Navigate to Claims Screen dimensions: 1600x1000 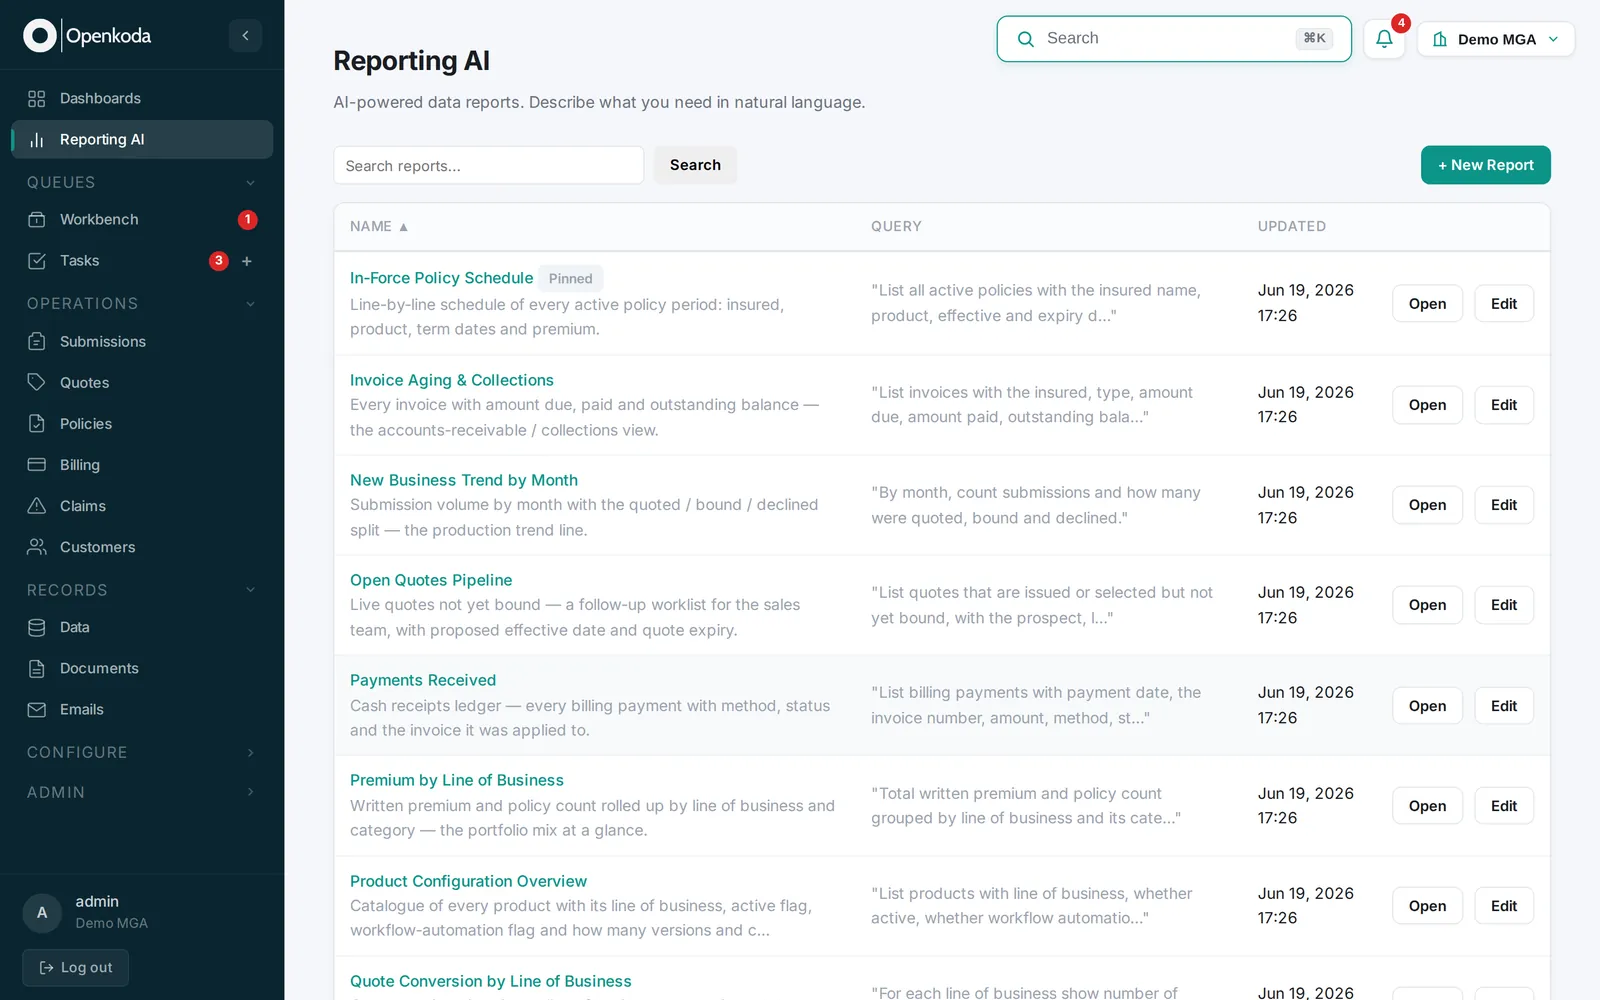click(x=142, y=505)
